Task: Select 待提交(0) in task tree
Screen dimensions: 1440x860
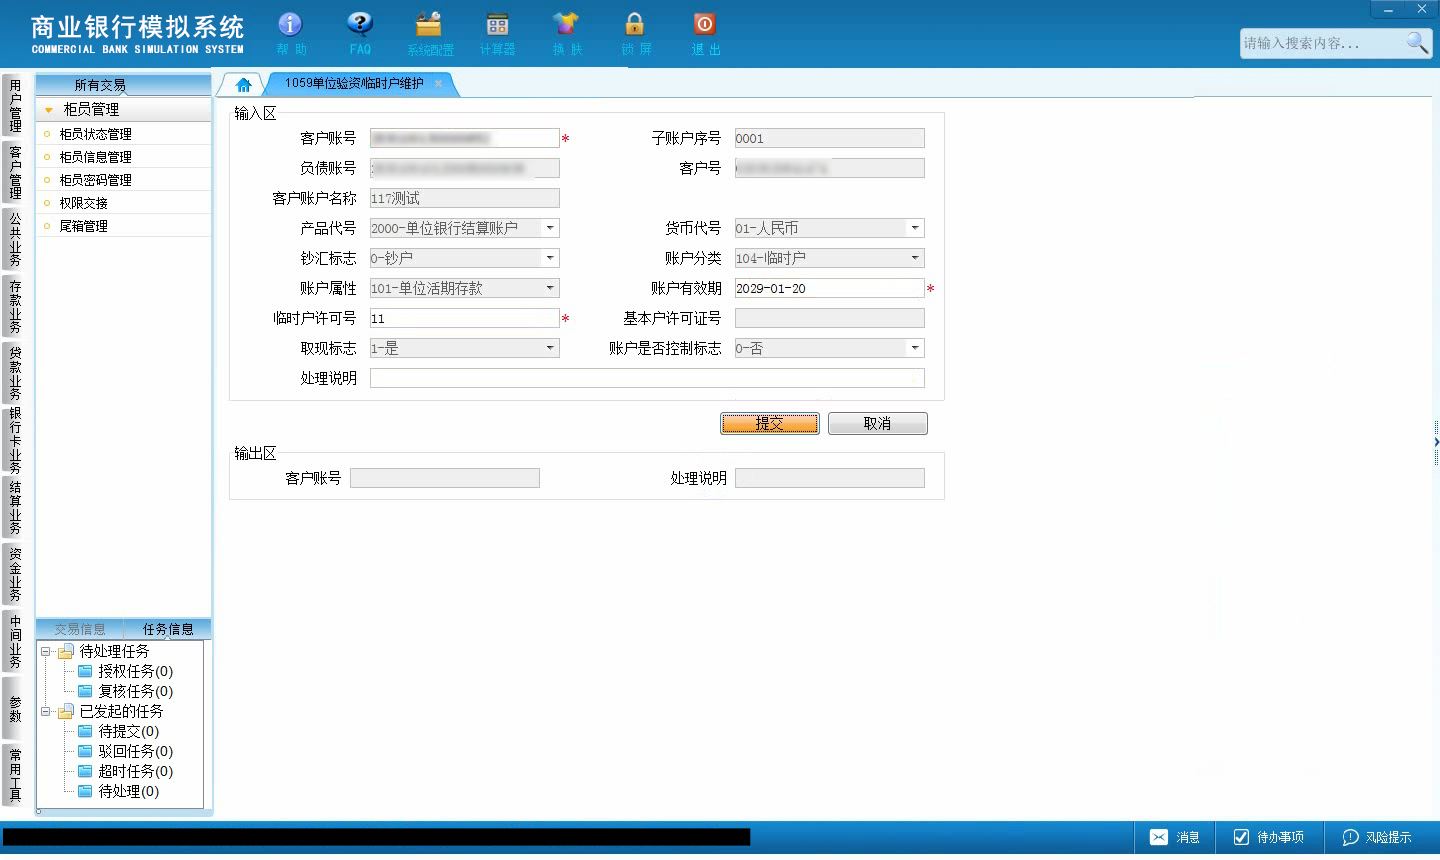Action: [x=118, y=731]
